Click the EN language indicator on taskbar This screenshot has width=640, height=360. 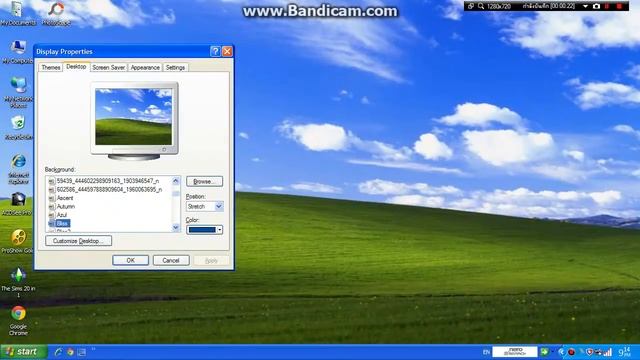pos(486,352)
